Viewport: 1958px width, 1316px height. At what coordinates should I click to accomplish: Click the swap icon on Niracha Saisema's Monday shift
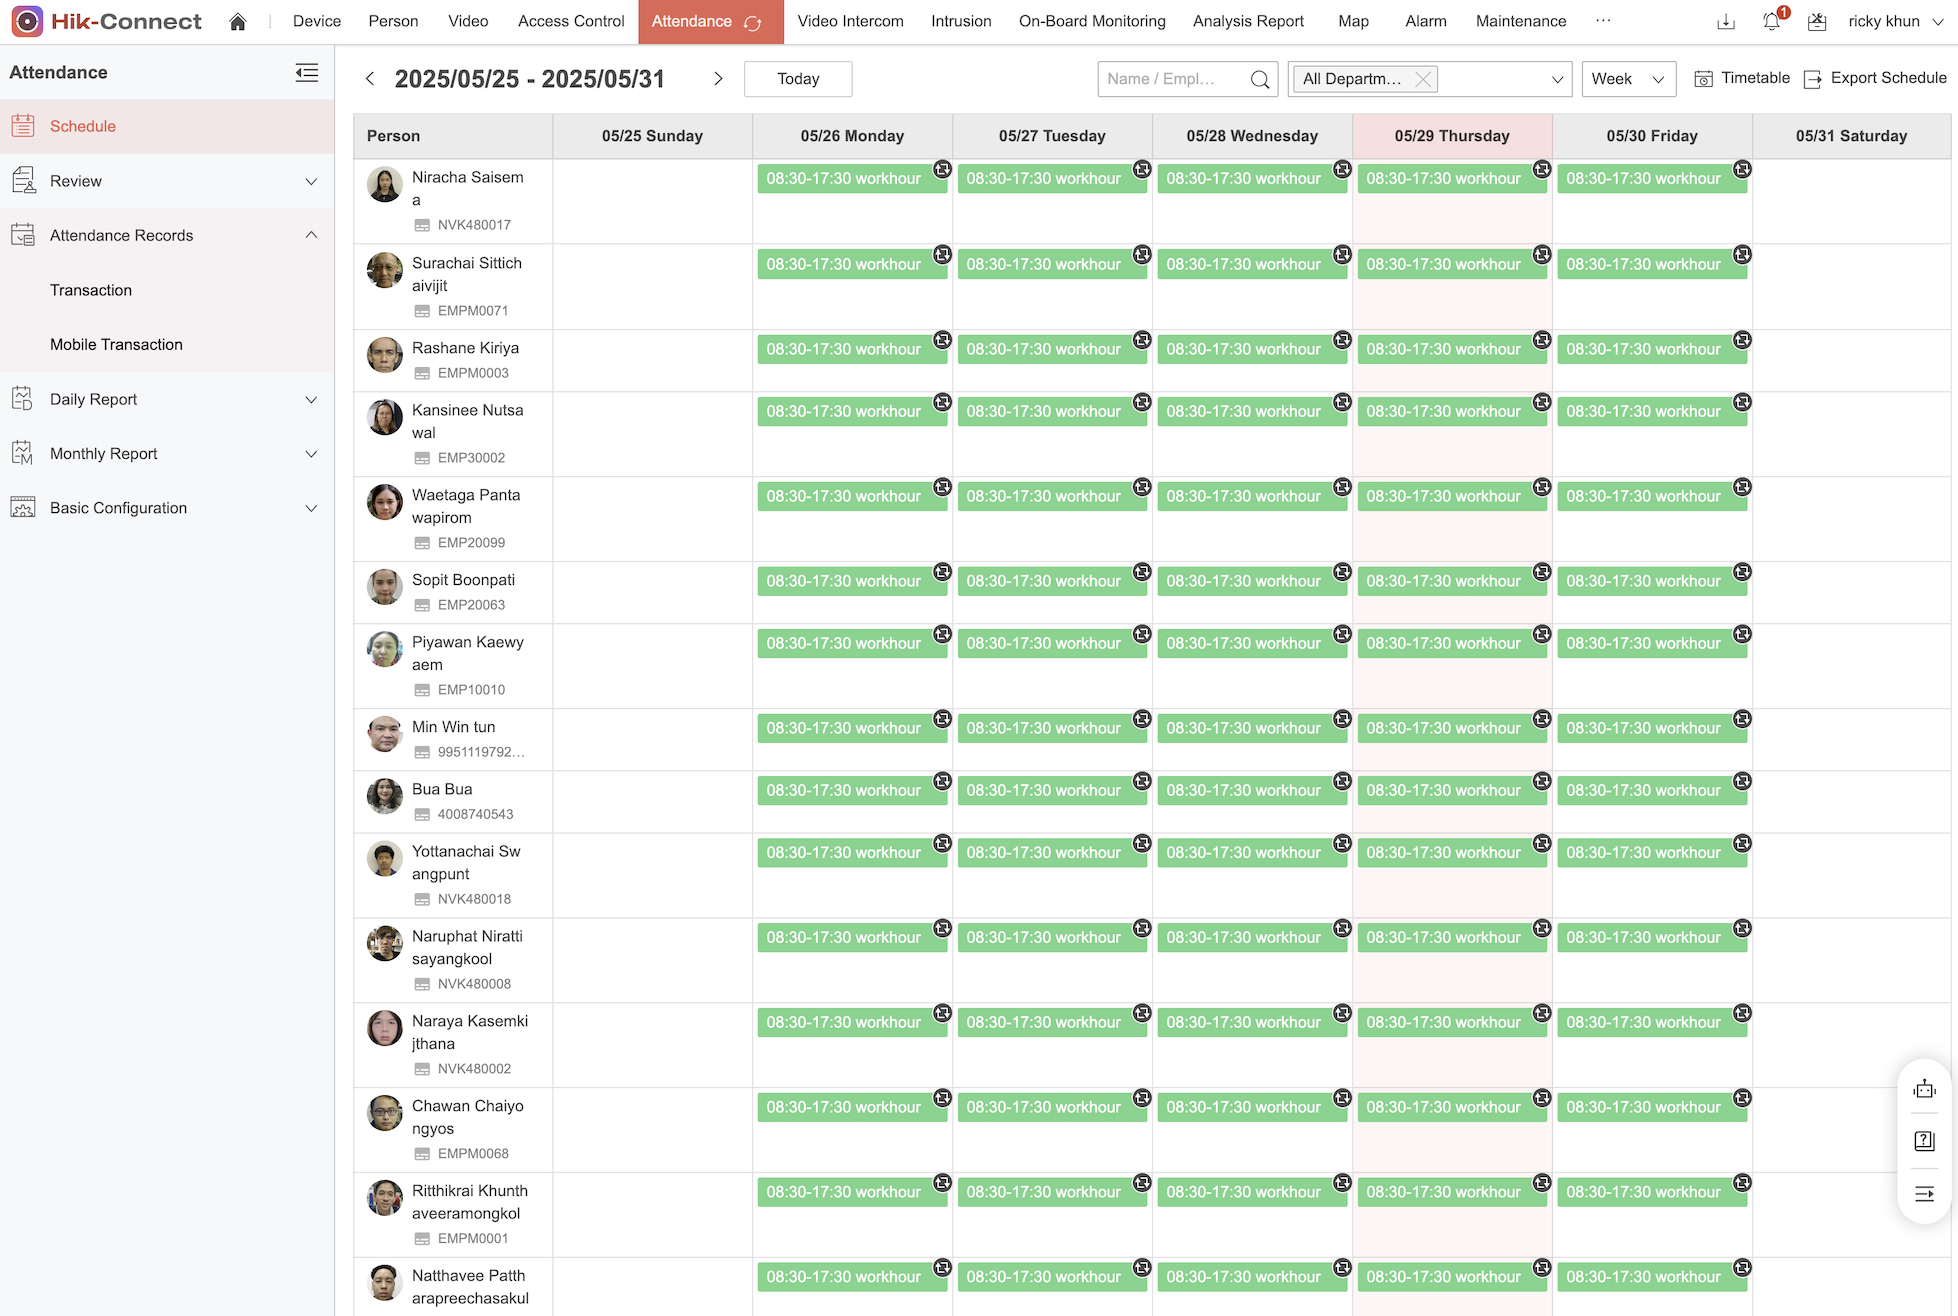942,169
